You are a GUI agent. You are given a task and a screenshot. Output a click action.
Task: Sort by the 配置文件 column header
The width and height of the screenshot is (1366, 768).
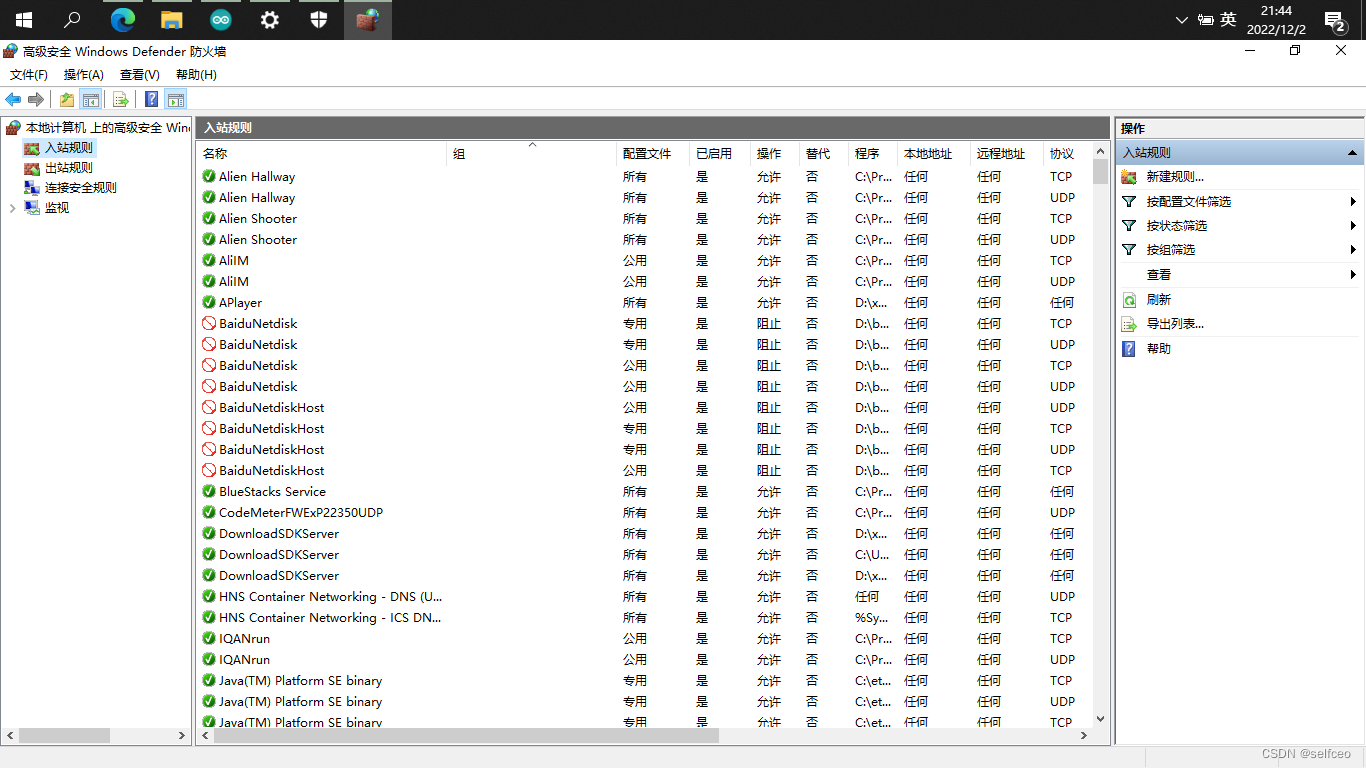pyautogui.click(x=653, y=153)
